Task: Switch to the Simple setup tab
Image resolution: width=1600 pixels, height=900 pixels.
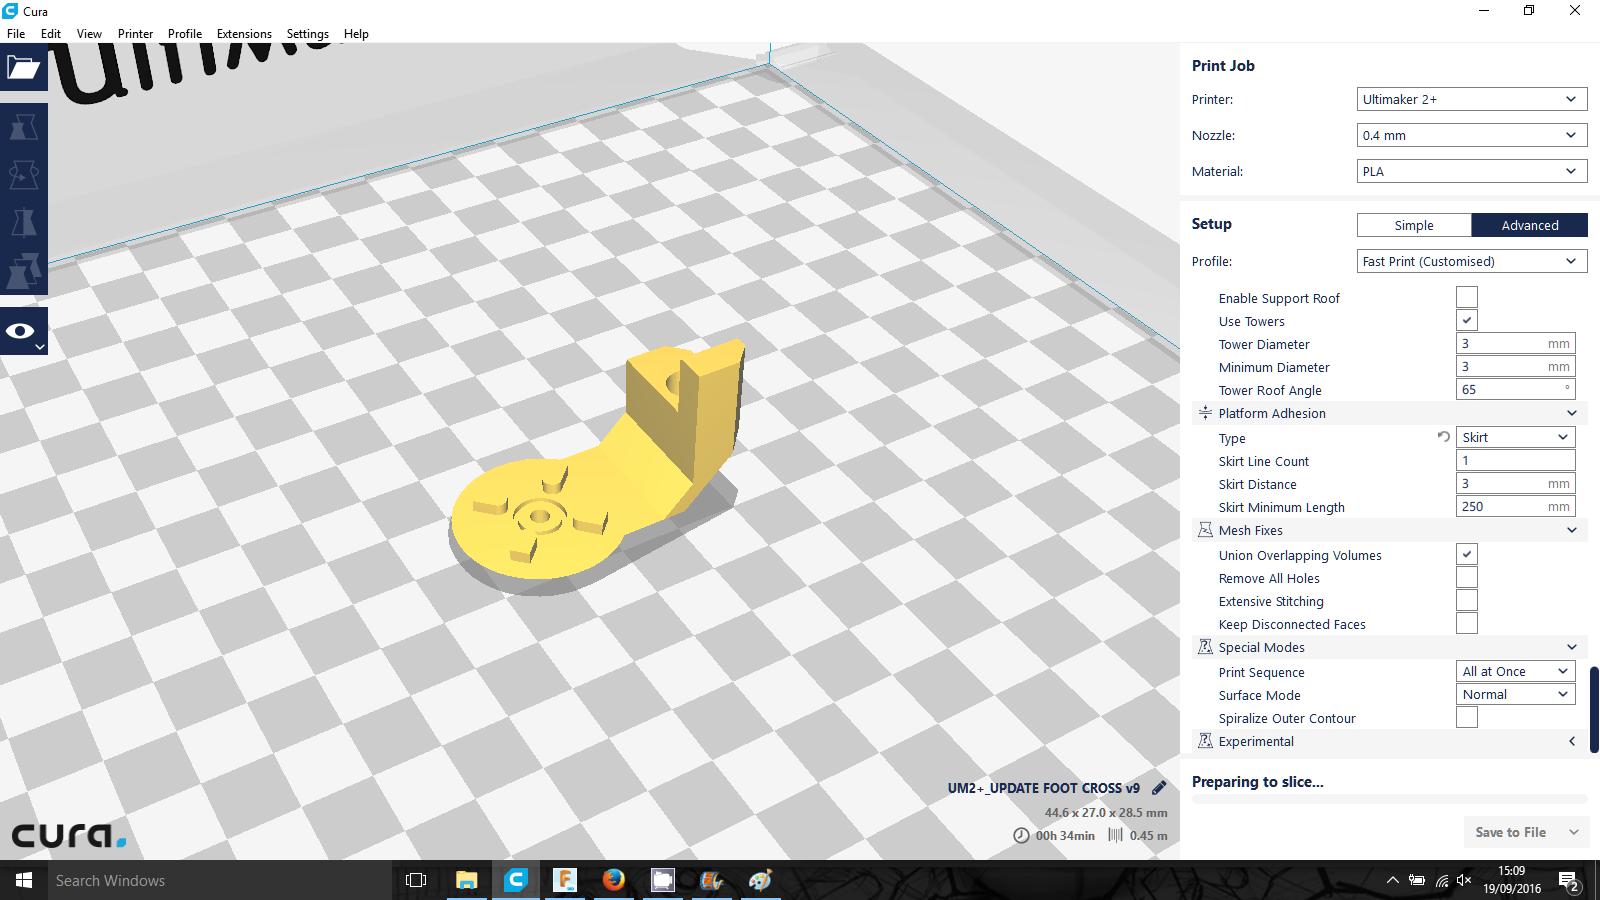Action: tap(1413, 225)
